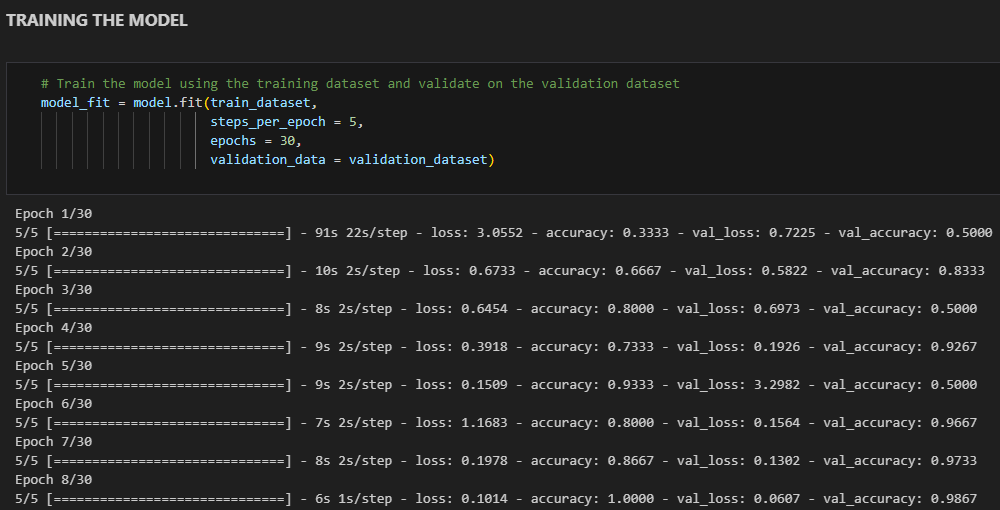Click the Epoch 3/30 output line
Image resolution: width=1000 pixels, height=510 pixels.
[x=54, y=289]
